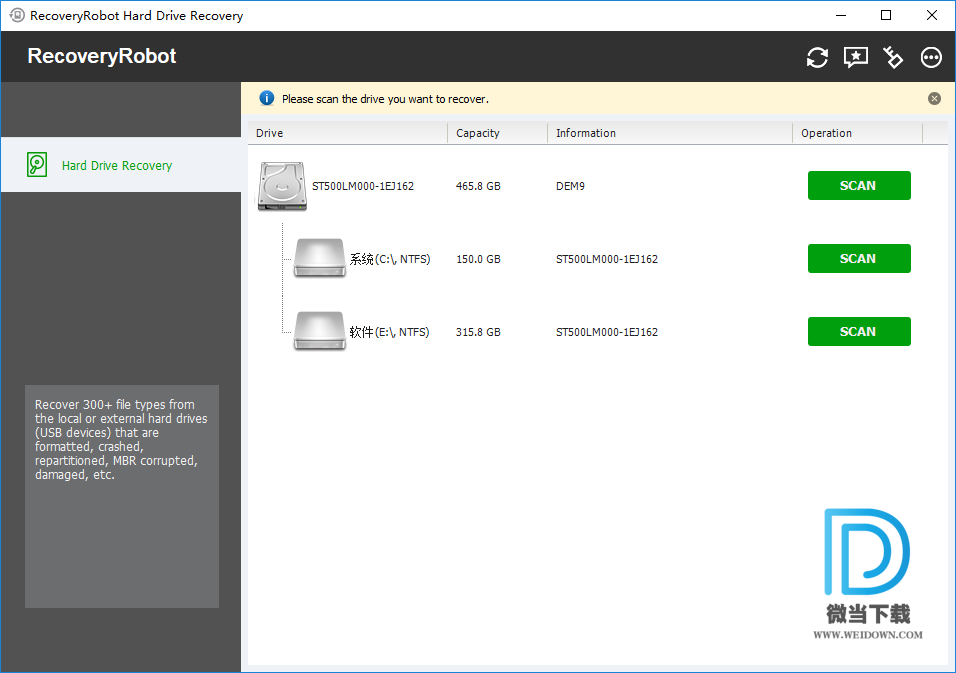Open the feedback star-speech-bubble icon
This screenshot has width=956, height=673.
[x=855, y=57]
